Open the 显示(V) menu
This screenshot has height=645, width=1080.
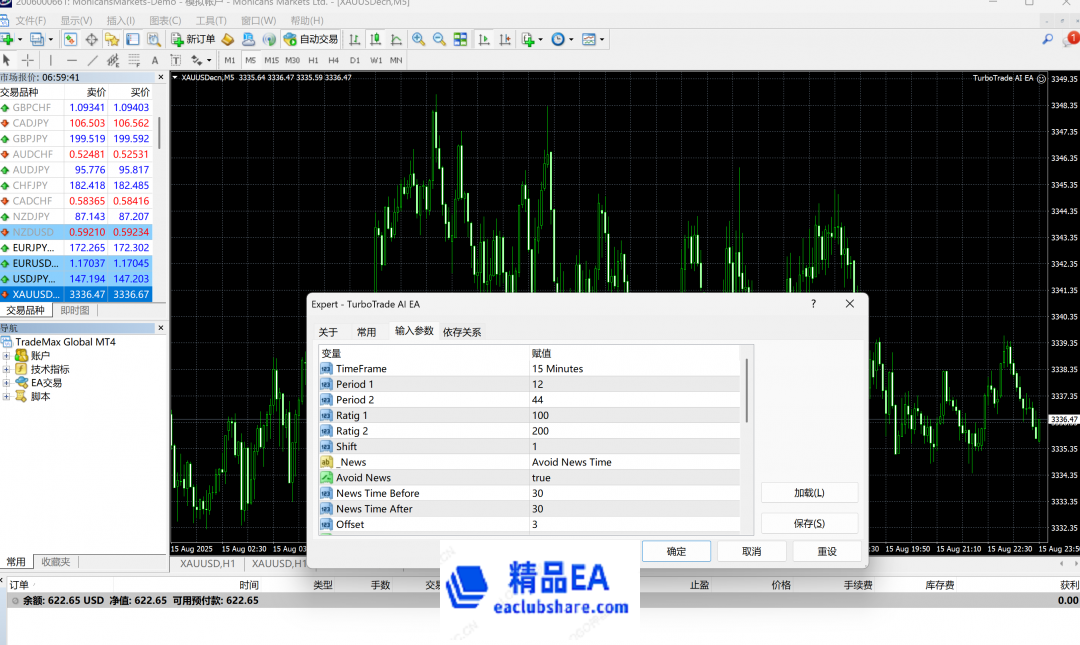(76, 21)
